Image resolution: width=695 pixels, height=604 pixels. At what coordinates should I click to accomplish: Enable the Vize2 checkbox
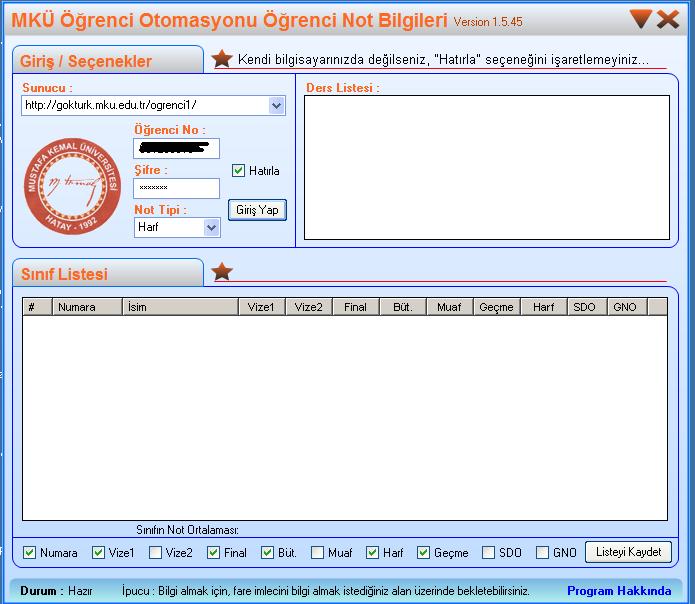tap(155, 552)
